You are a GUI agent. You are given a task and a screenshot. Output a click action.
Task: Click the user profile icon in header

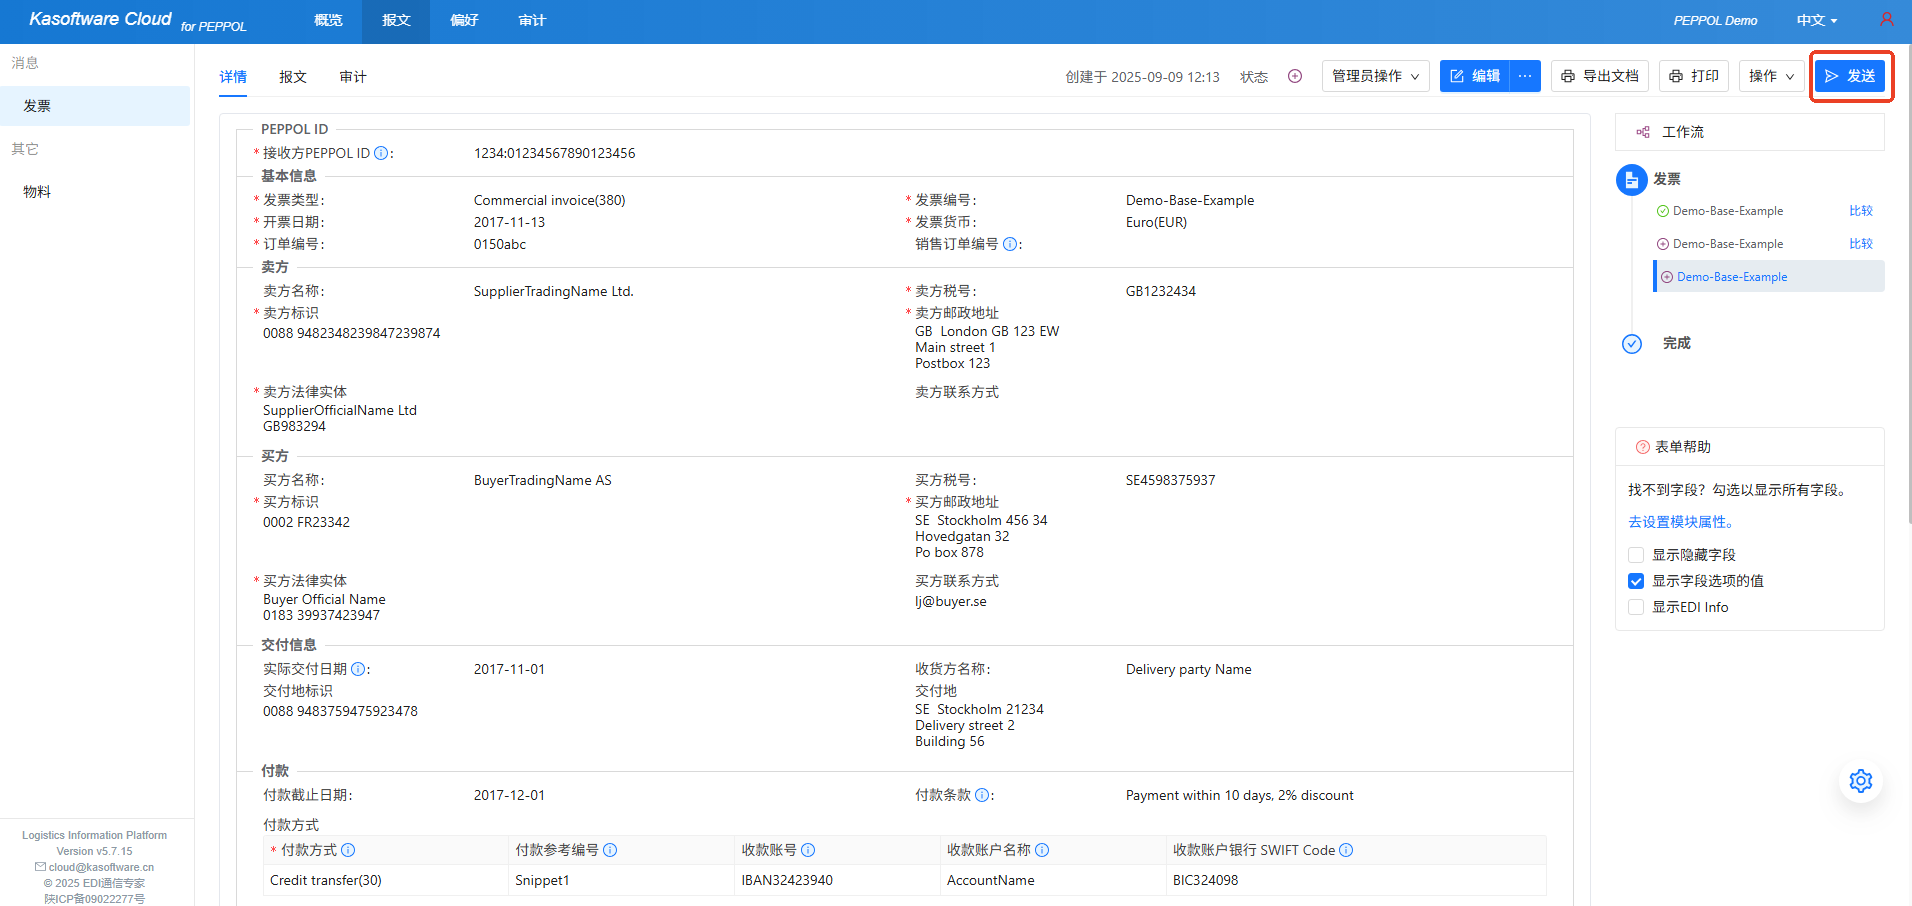pyautogui.click(x=1886, y=19)
